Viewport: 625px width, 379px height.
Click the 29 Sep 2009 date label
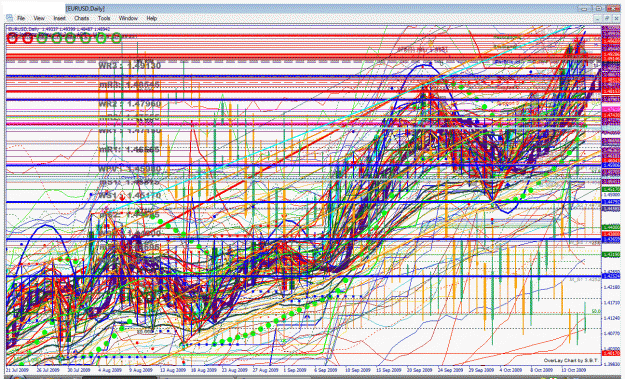coord(481,370)
